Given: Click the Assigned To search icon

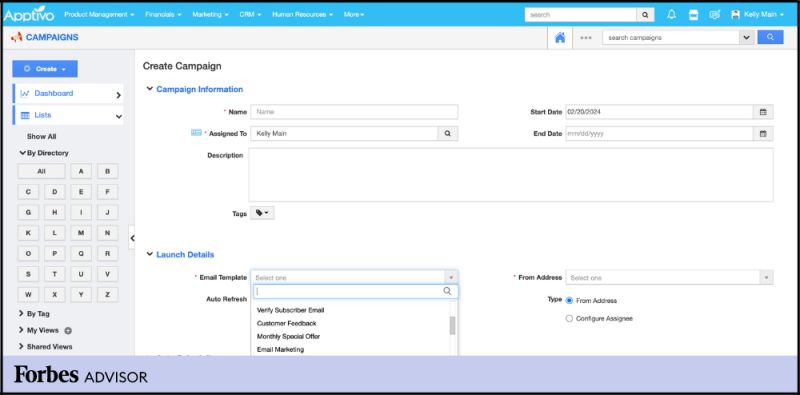Looking at the screenshot, I should 447,134.
